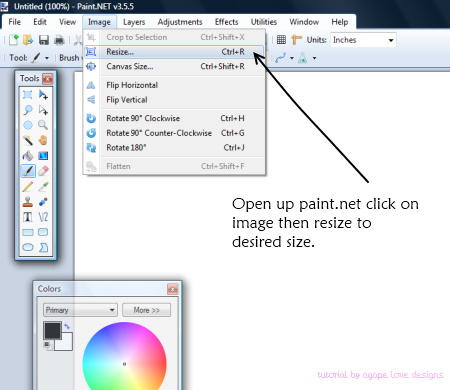Choose Flip Horizontal menu entry

coord(174,85)
